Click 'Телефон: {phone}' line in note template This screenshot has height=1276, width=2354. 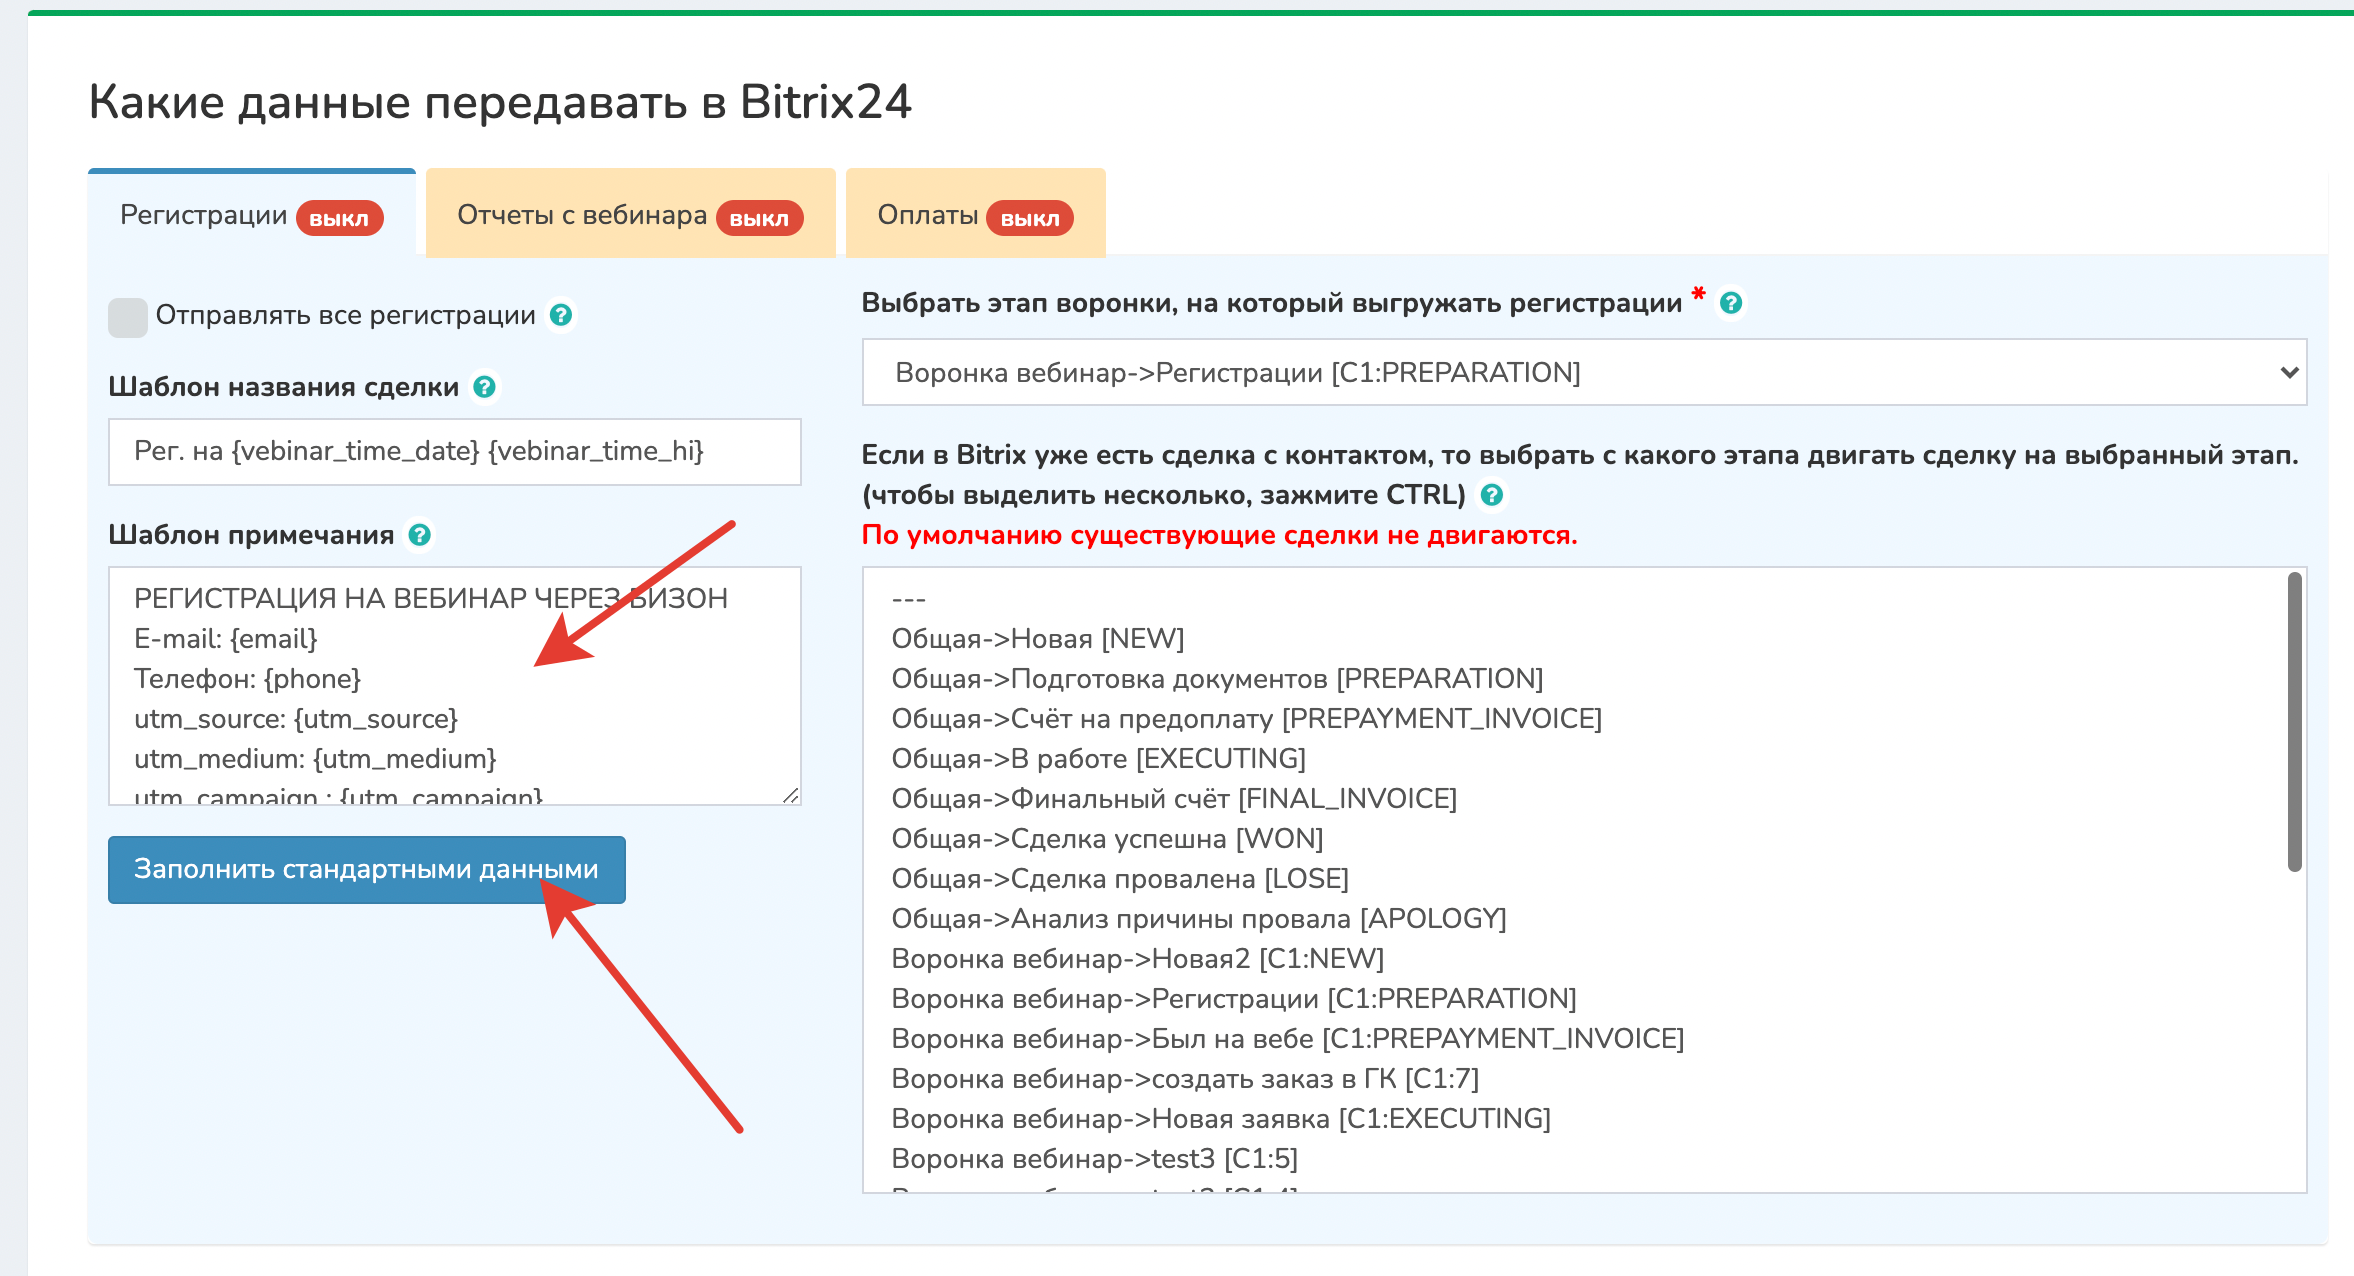point(247,679)
